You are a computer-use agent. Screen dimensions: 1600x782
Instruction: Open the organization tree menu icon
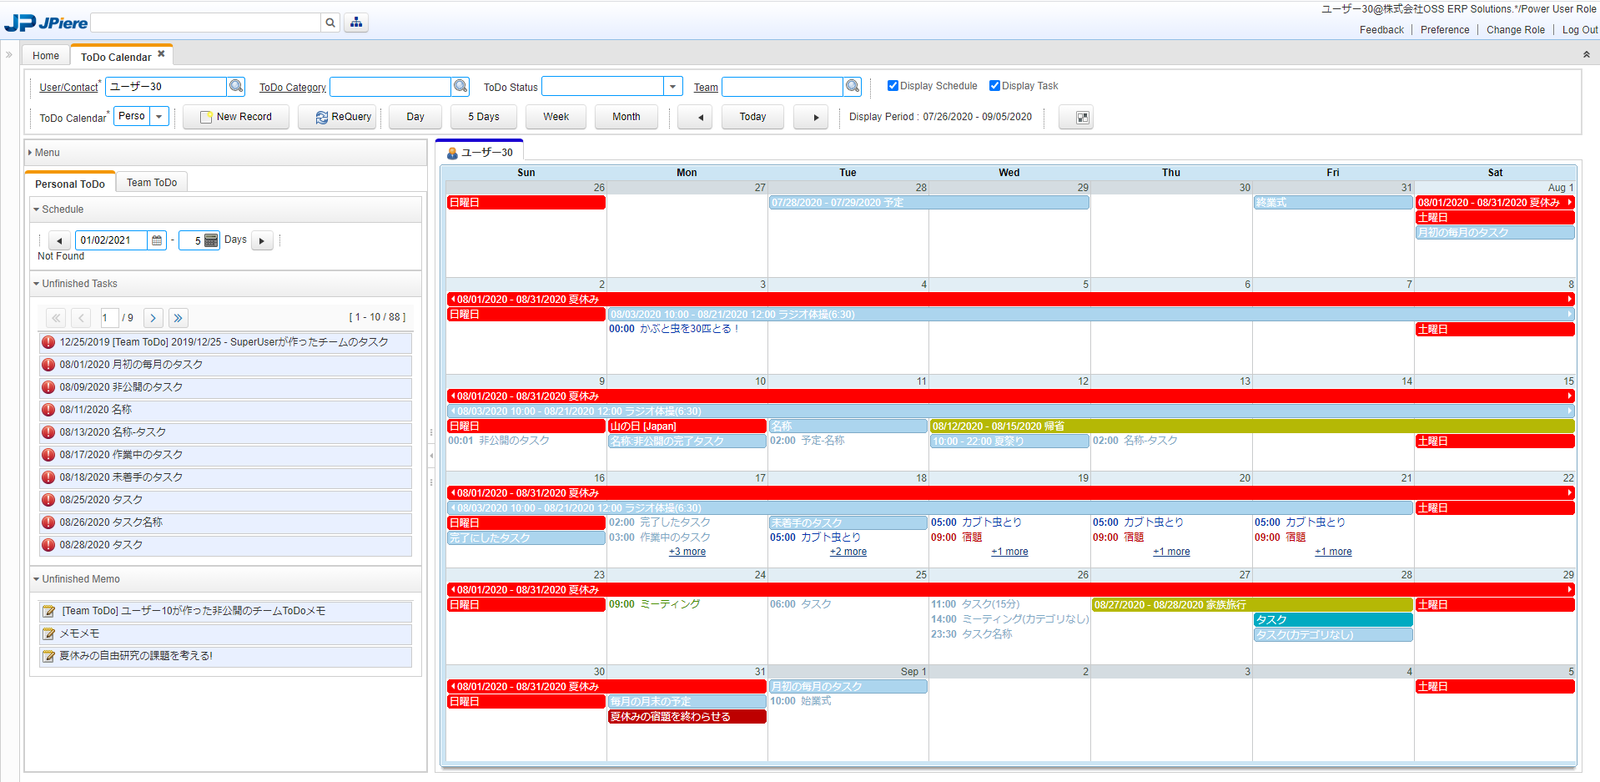click(356, 23)
